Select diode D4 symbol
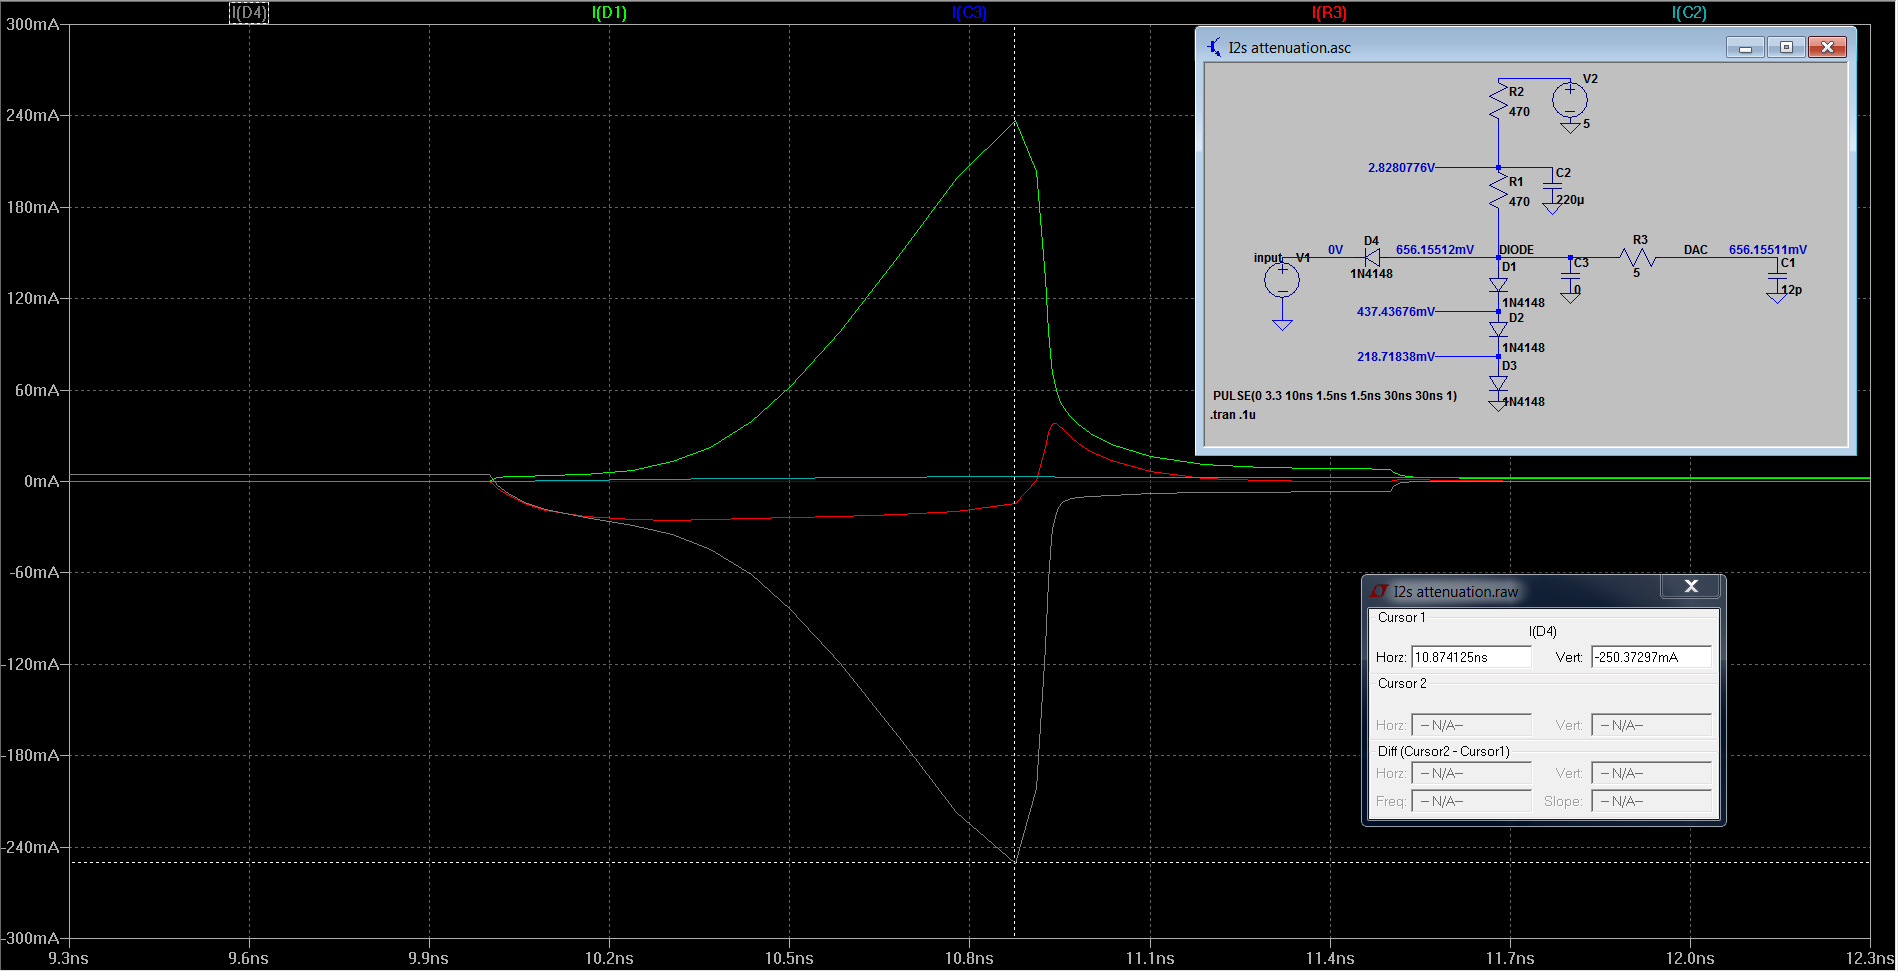1898x972 pixels. (1372, 258)
